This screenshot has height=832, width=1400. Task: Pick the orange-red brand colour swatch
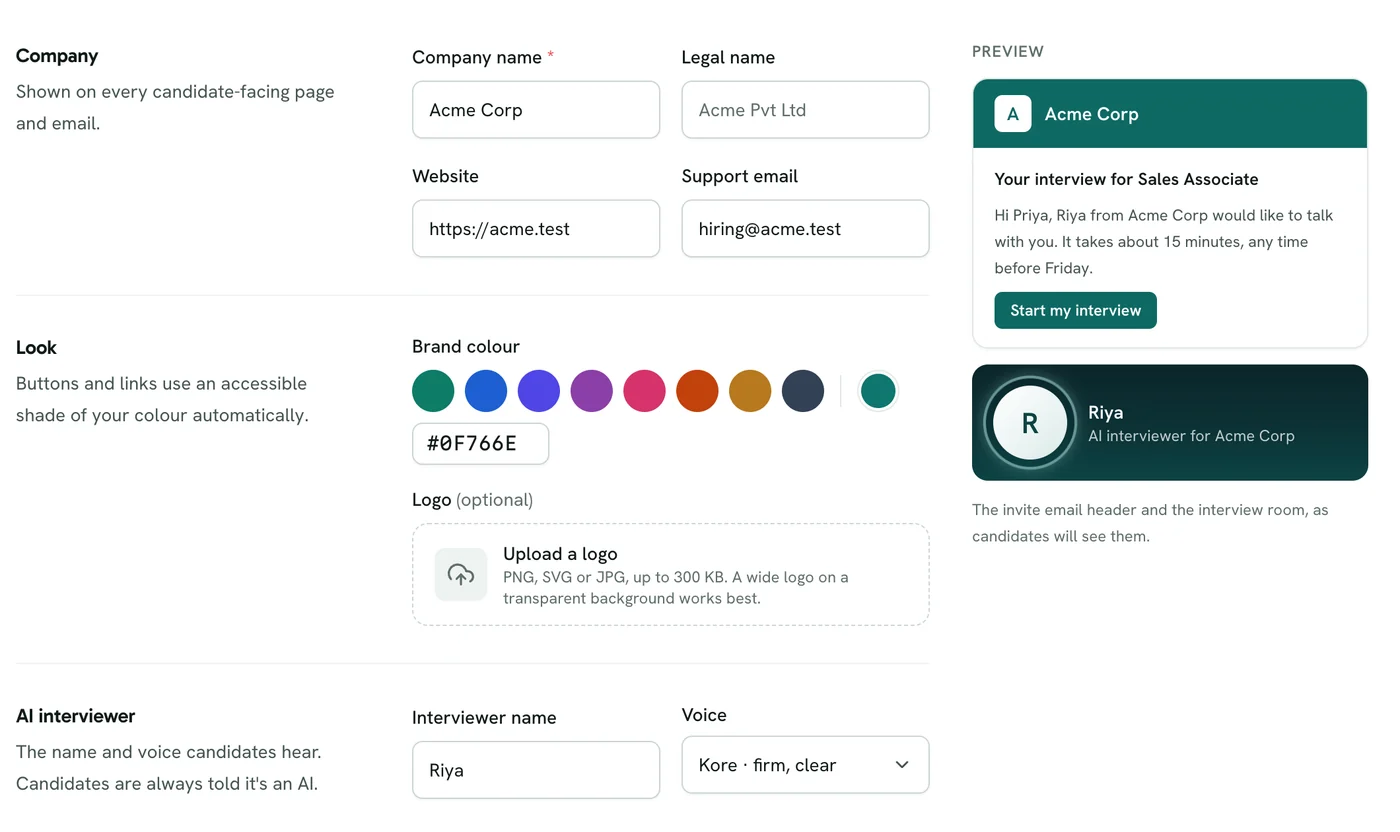pos(697,391)
